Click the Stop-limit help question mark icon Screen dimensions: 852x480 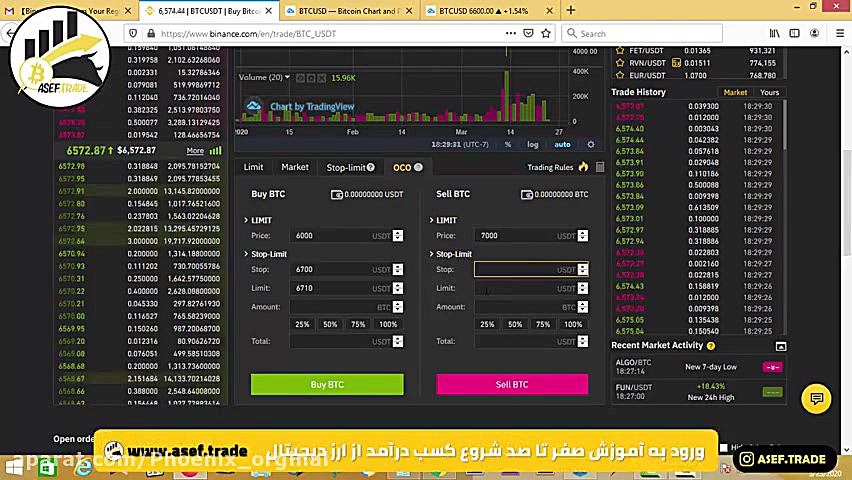[x=371, y=167]
